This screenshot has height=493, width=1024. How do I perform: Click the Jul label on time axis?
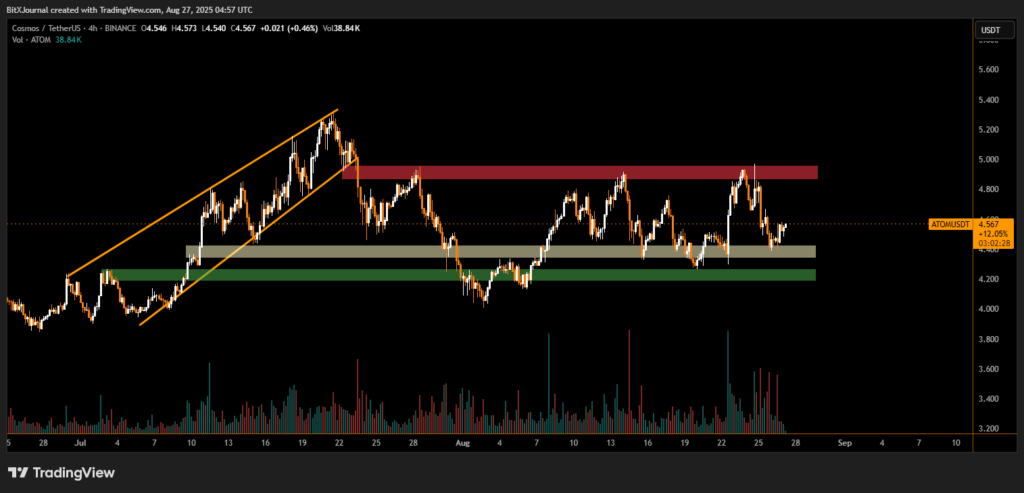click(x=81, y=441)
